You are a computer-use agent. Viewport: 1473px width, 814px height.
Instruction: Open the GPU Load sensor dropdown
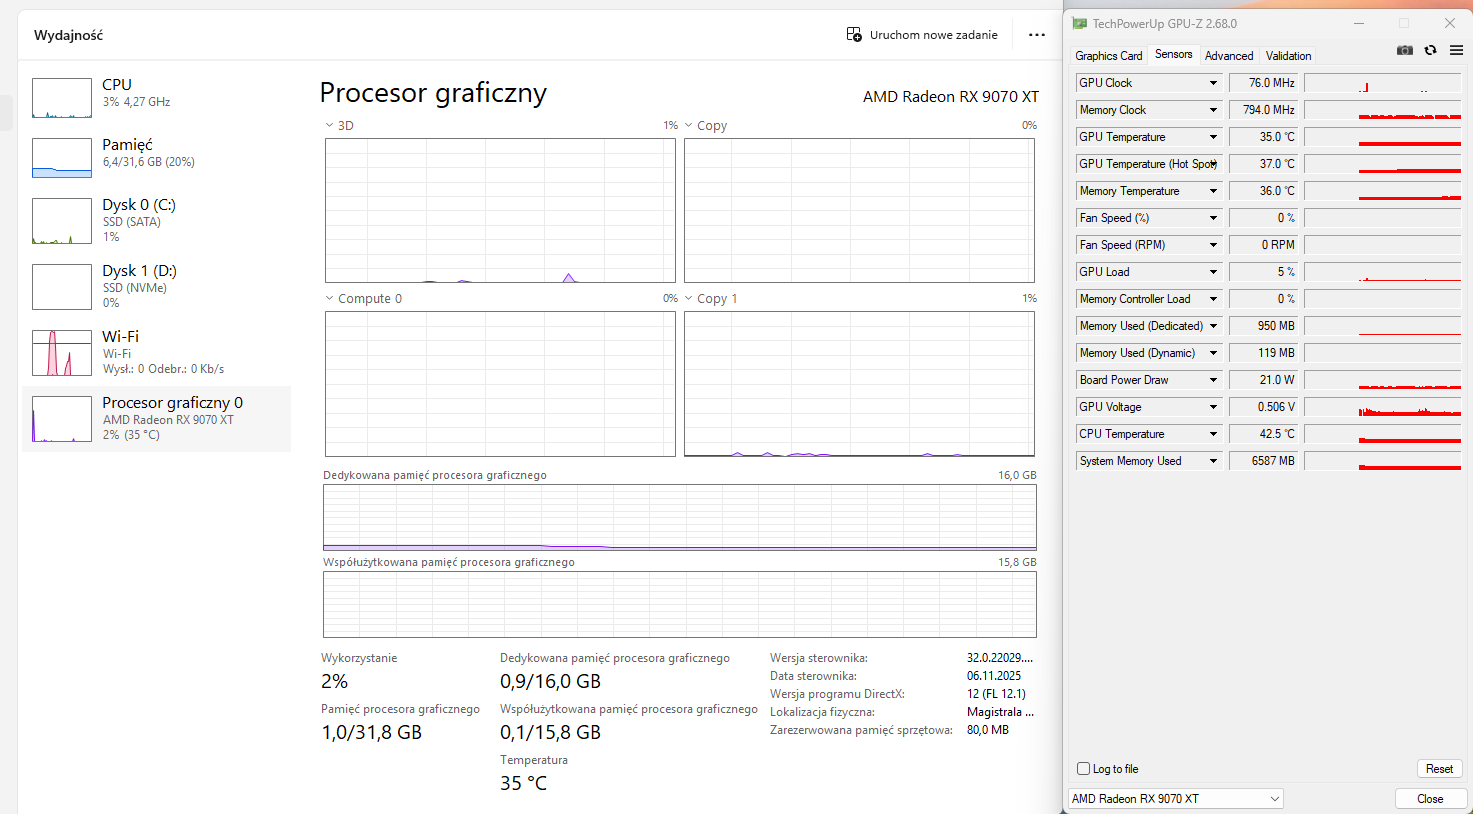pyautogui.click(x=1213, y=272)
